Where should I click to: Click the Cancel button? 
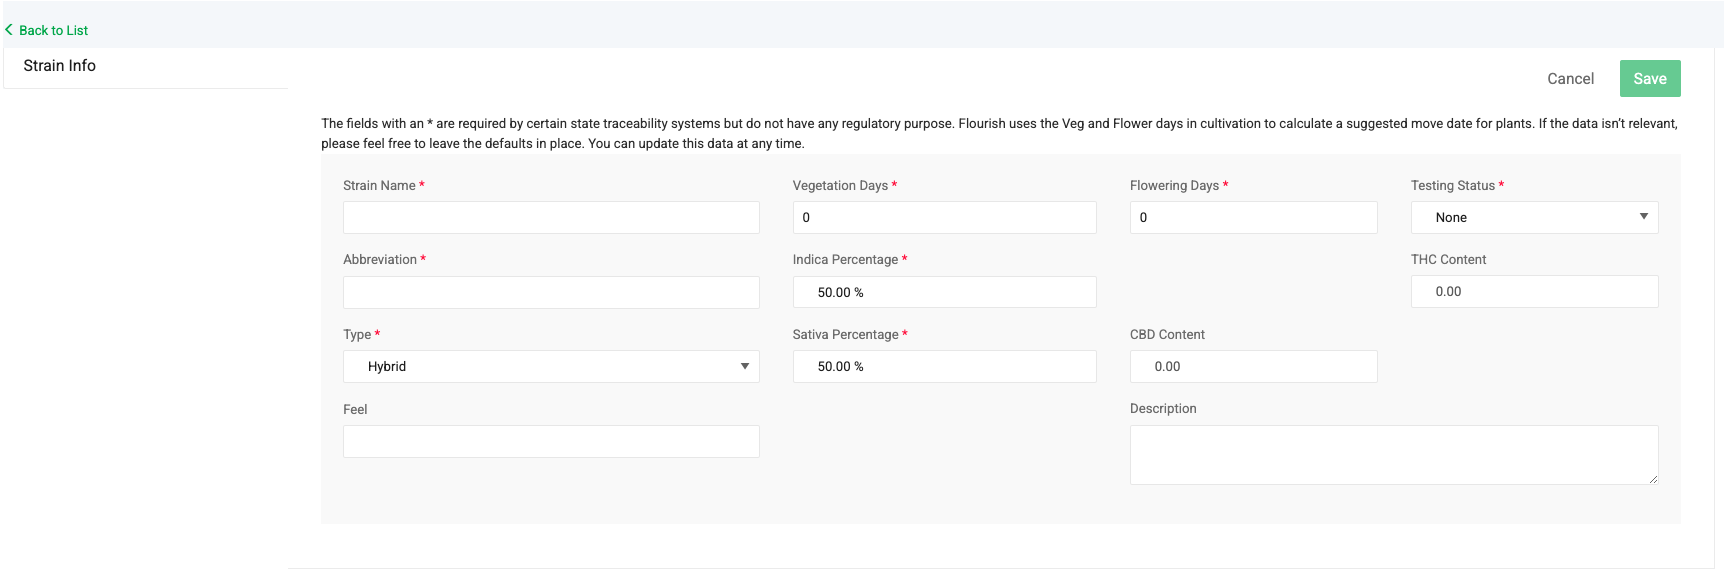point(1570,79)
